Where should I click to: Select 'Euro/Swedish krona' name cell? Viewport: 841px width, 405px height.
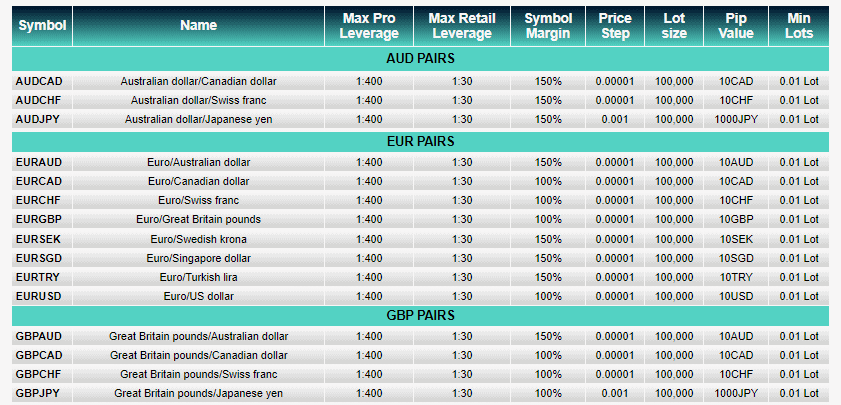pos(198,239)
